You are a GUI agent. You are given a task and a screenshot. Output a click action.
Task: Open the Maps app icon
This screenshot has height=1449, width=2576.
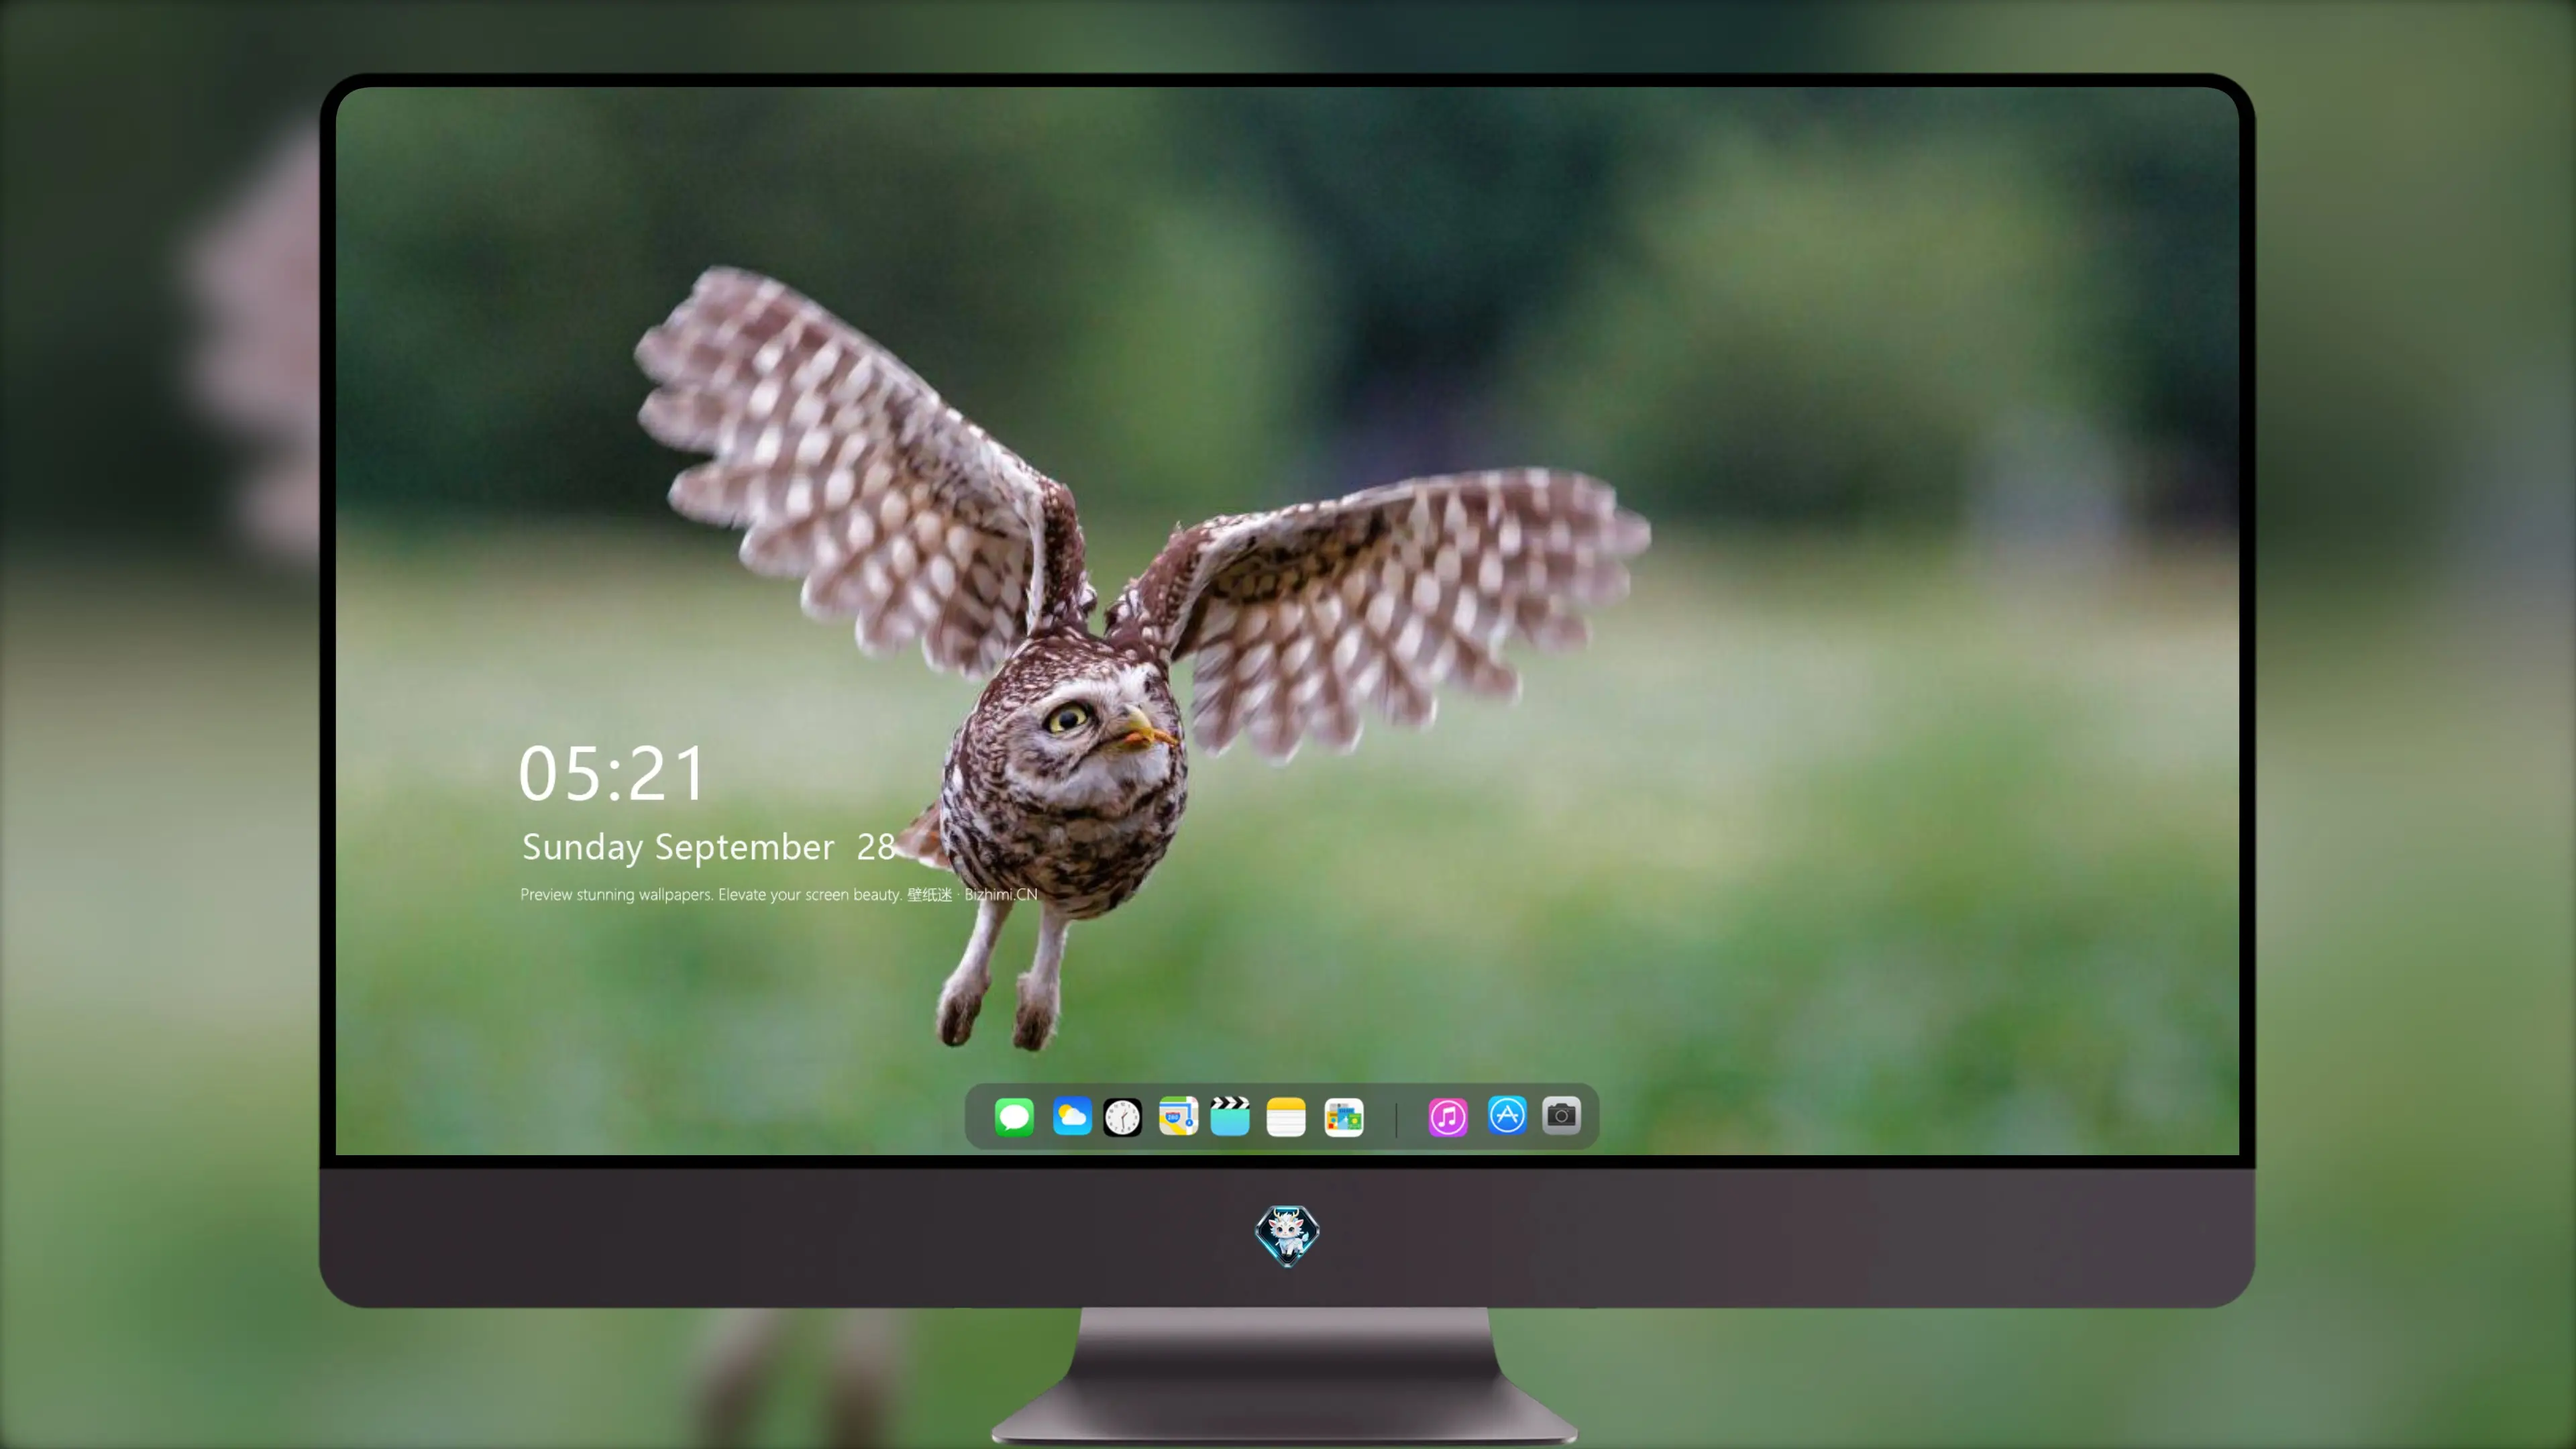[1178, 1116]
